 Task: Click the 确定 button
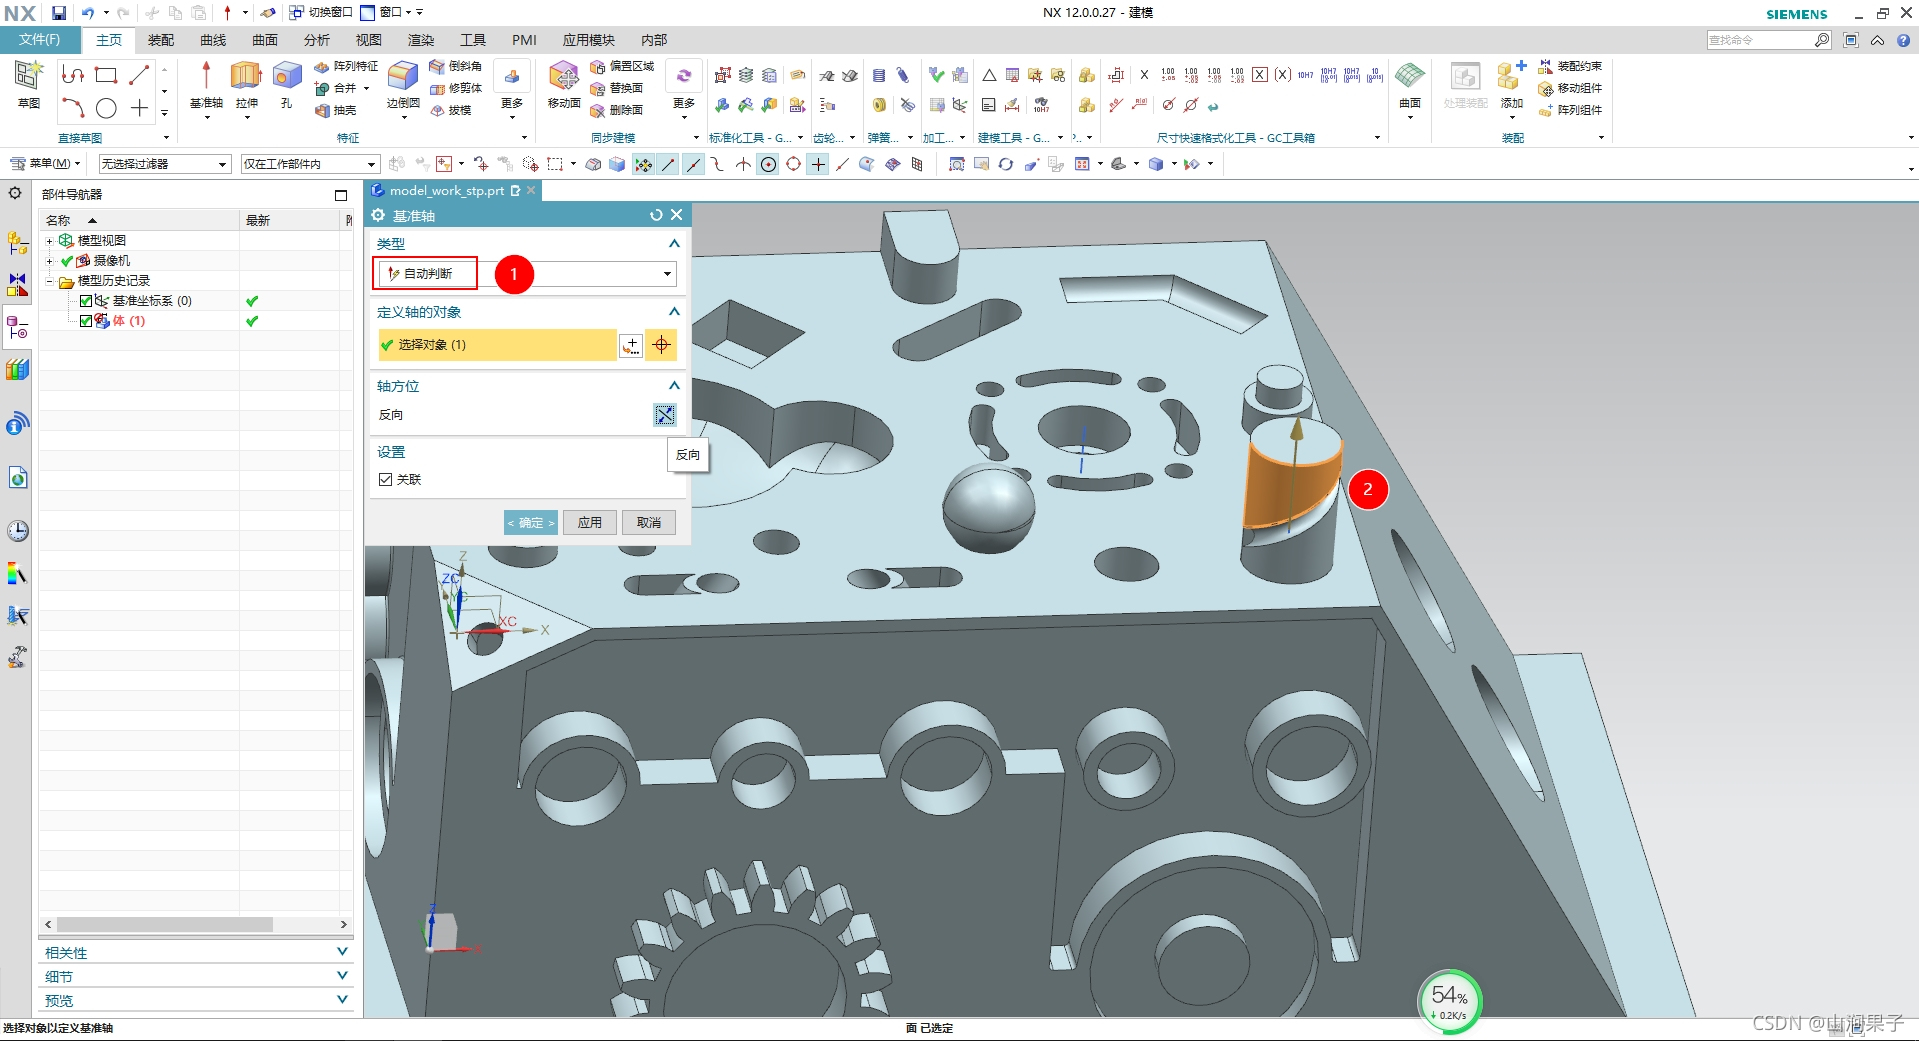530,523
